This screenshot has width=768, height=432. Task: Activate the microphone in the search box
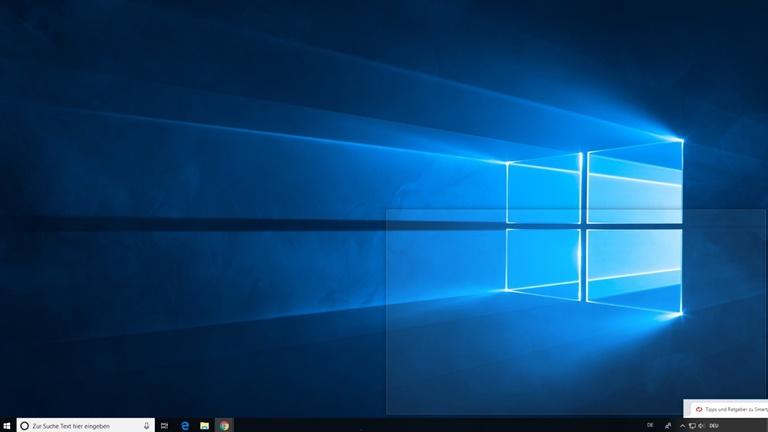147,425
